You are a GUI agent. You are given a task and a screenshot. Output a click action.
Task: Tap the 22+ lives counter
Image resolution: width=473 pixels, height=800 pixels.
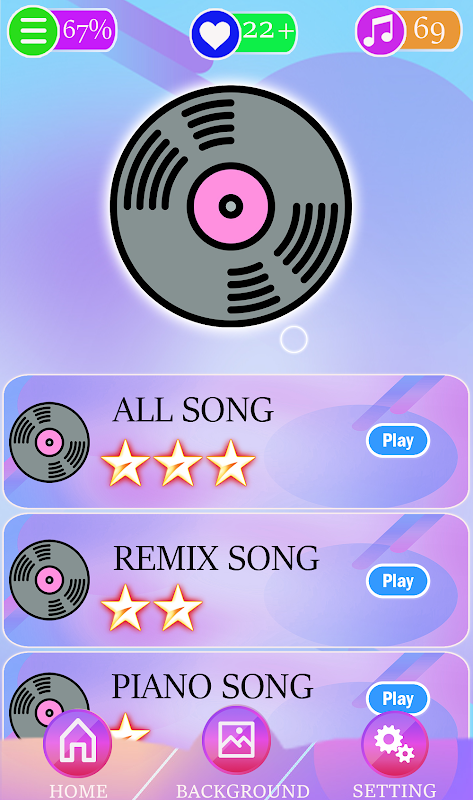(267, 31)
